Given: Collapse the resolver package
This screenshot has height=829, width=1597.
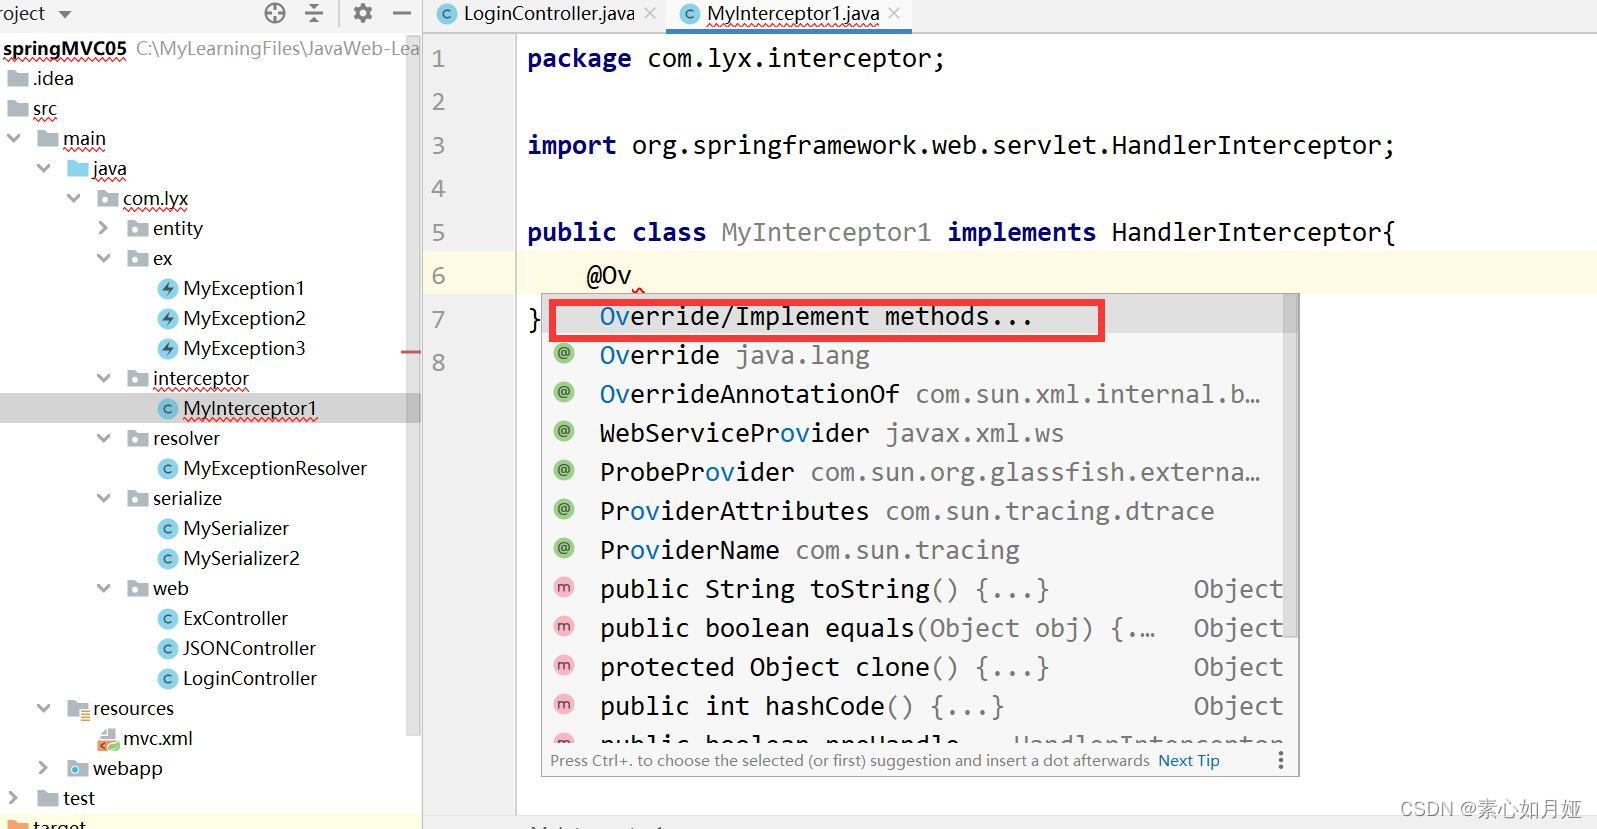Looking at the screenshot, I should tap(104, 438).
